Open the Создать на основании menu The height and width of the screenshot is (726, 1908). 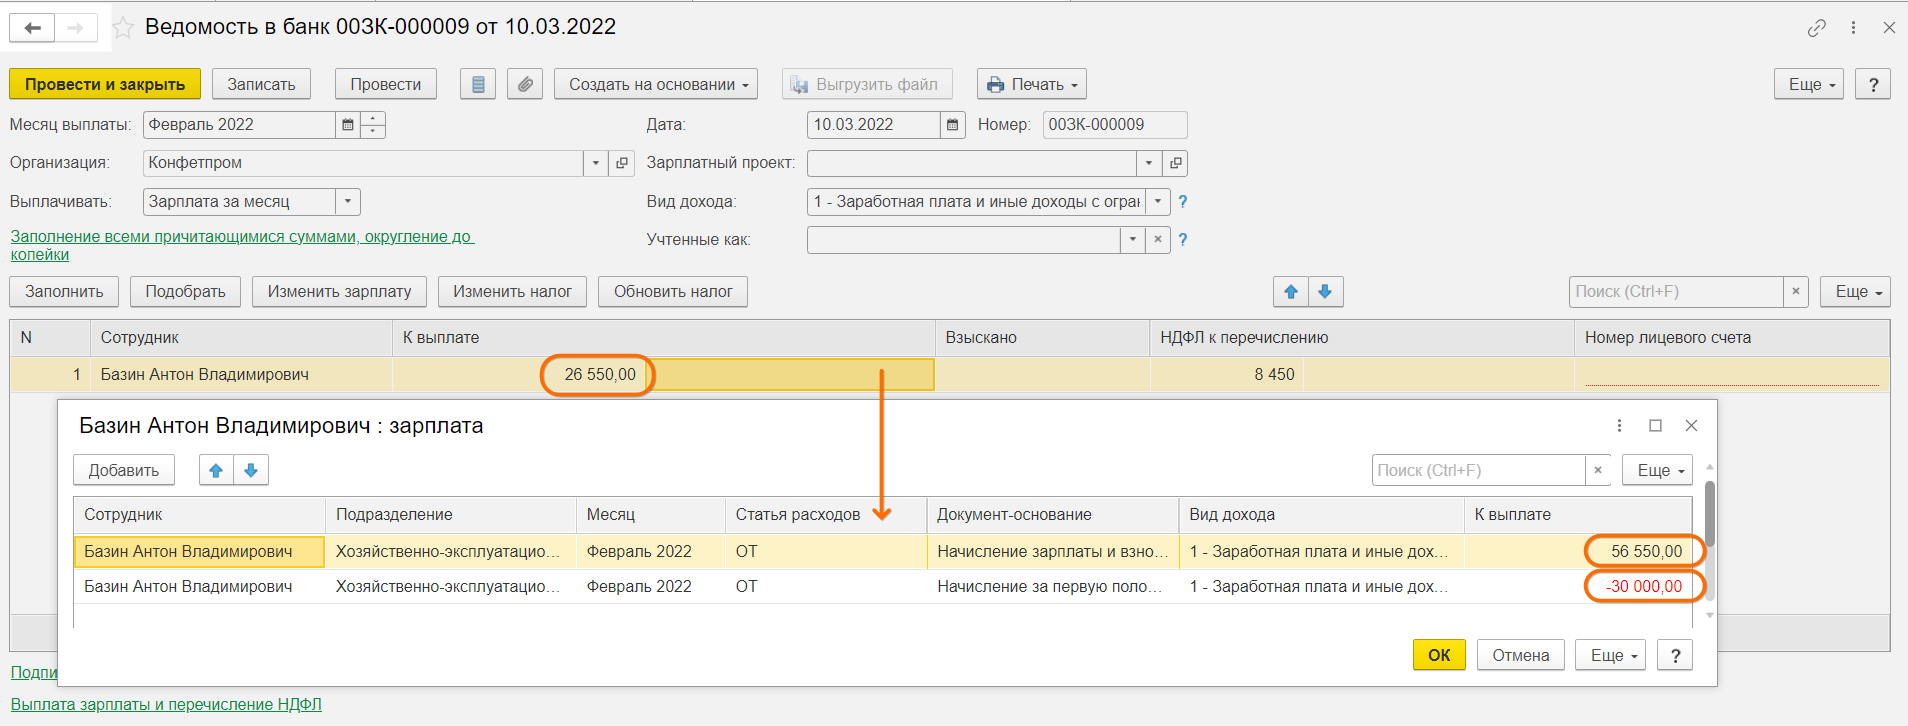click(656, 85)
